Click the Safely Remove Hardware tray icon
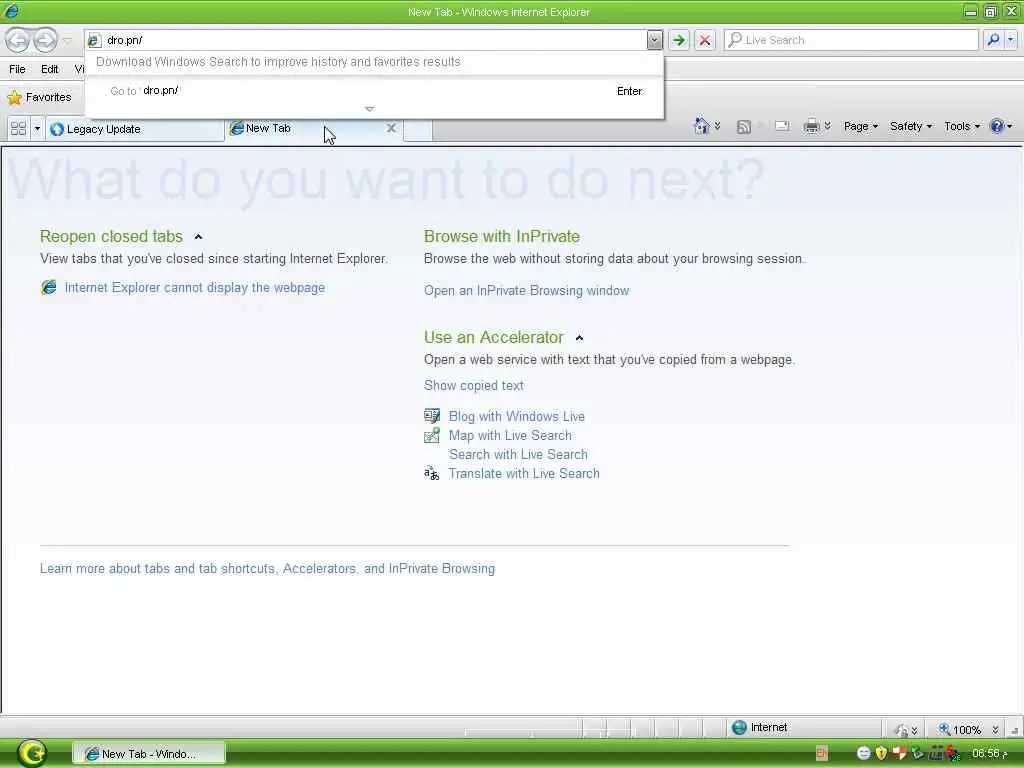Viewport: 1024px width, 768px height. coord(918,753)
